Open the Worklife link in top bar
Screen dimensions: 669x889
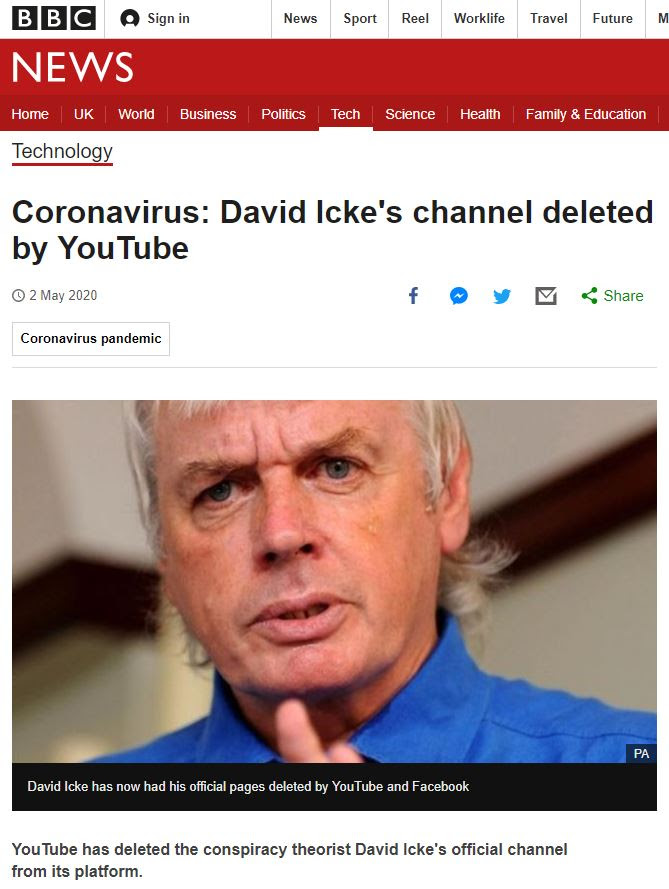[x=479, y=19]
